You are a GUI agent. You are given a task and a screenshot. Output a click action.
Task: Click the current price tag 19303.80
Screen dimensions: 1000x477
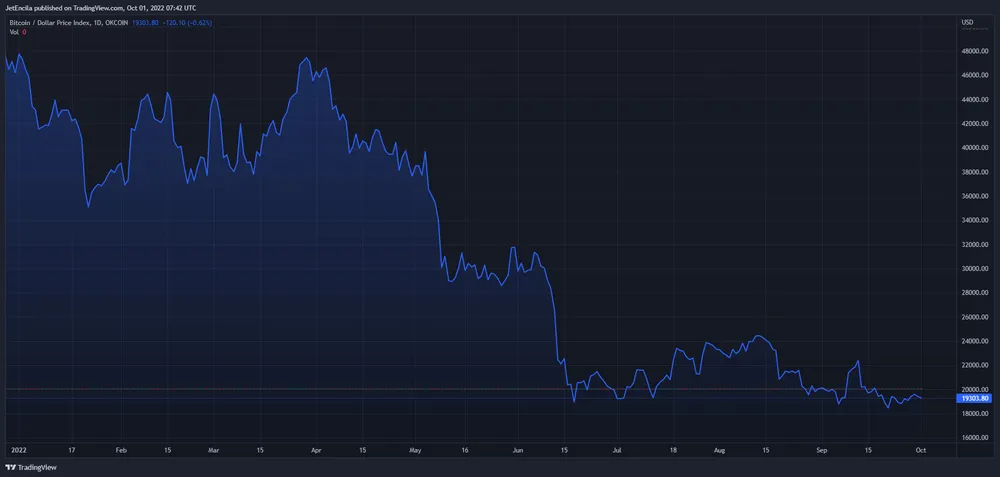click(973, 398)
